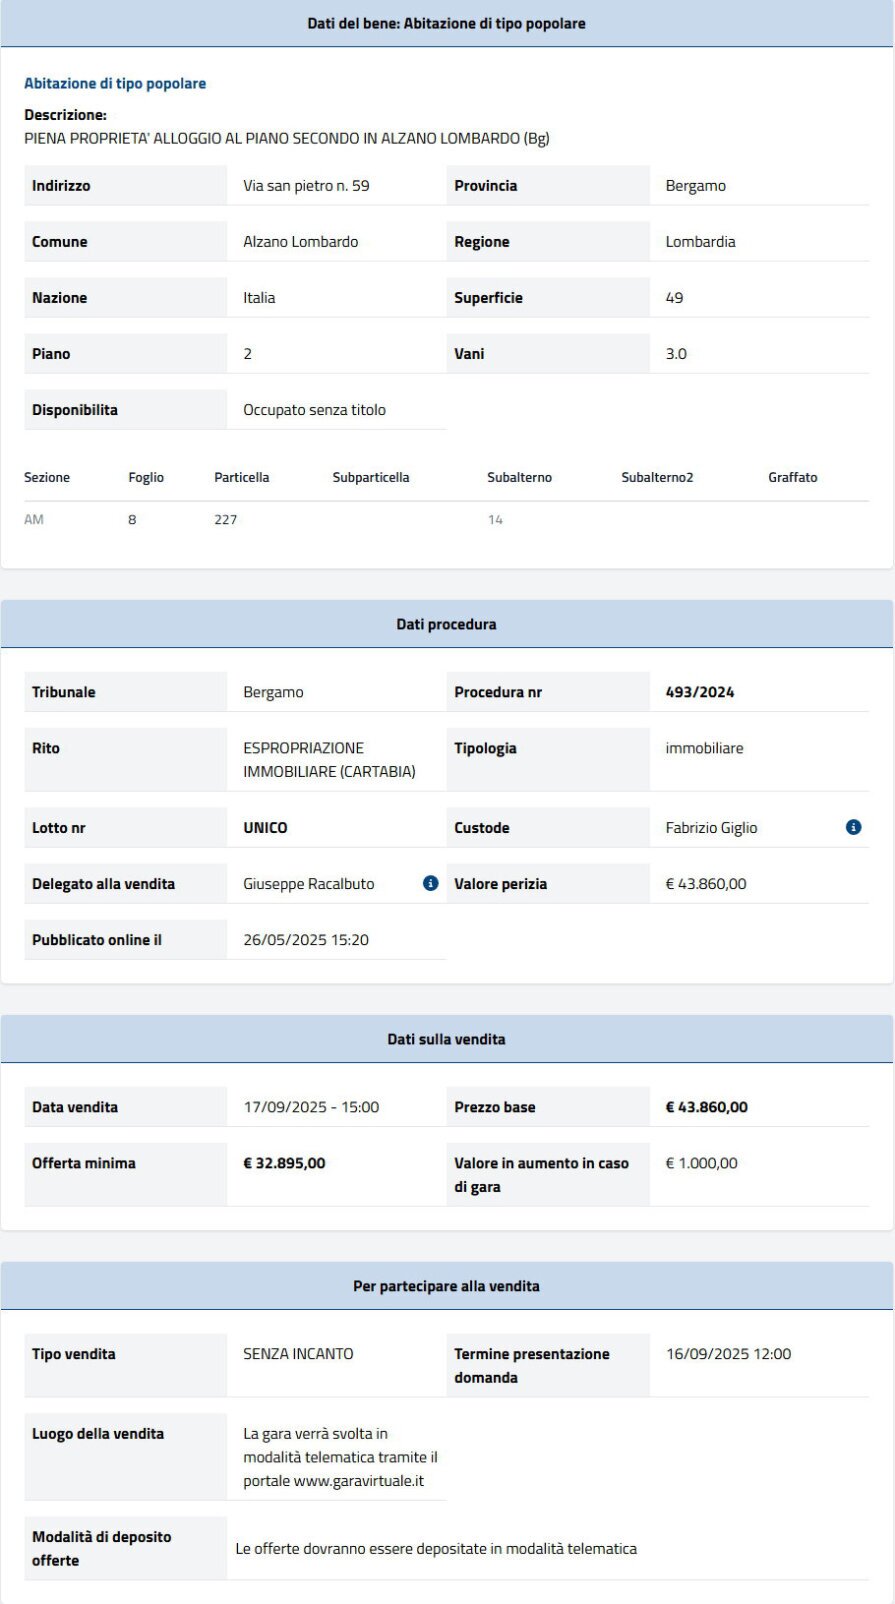This screenshot has width=895, height=1604.
Task: Click the Vani value 3.0
Action: (x=676, y=354)
